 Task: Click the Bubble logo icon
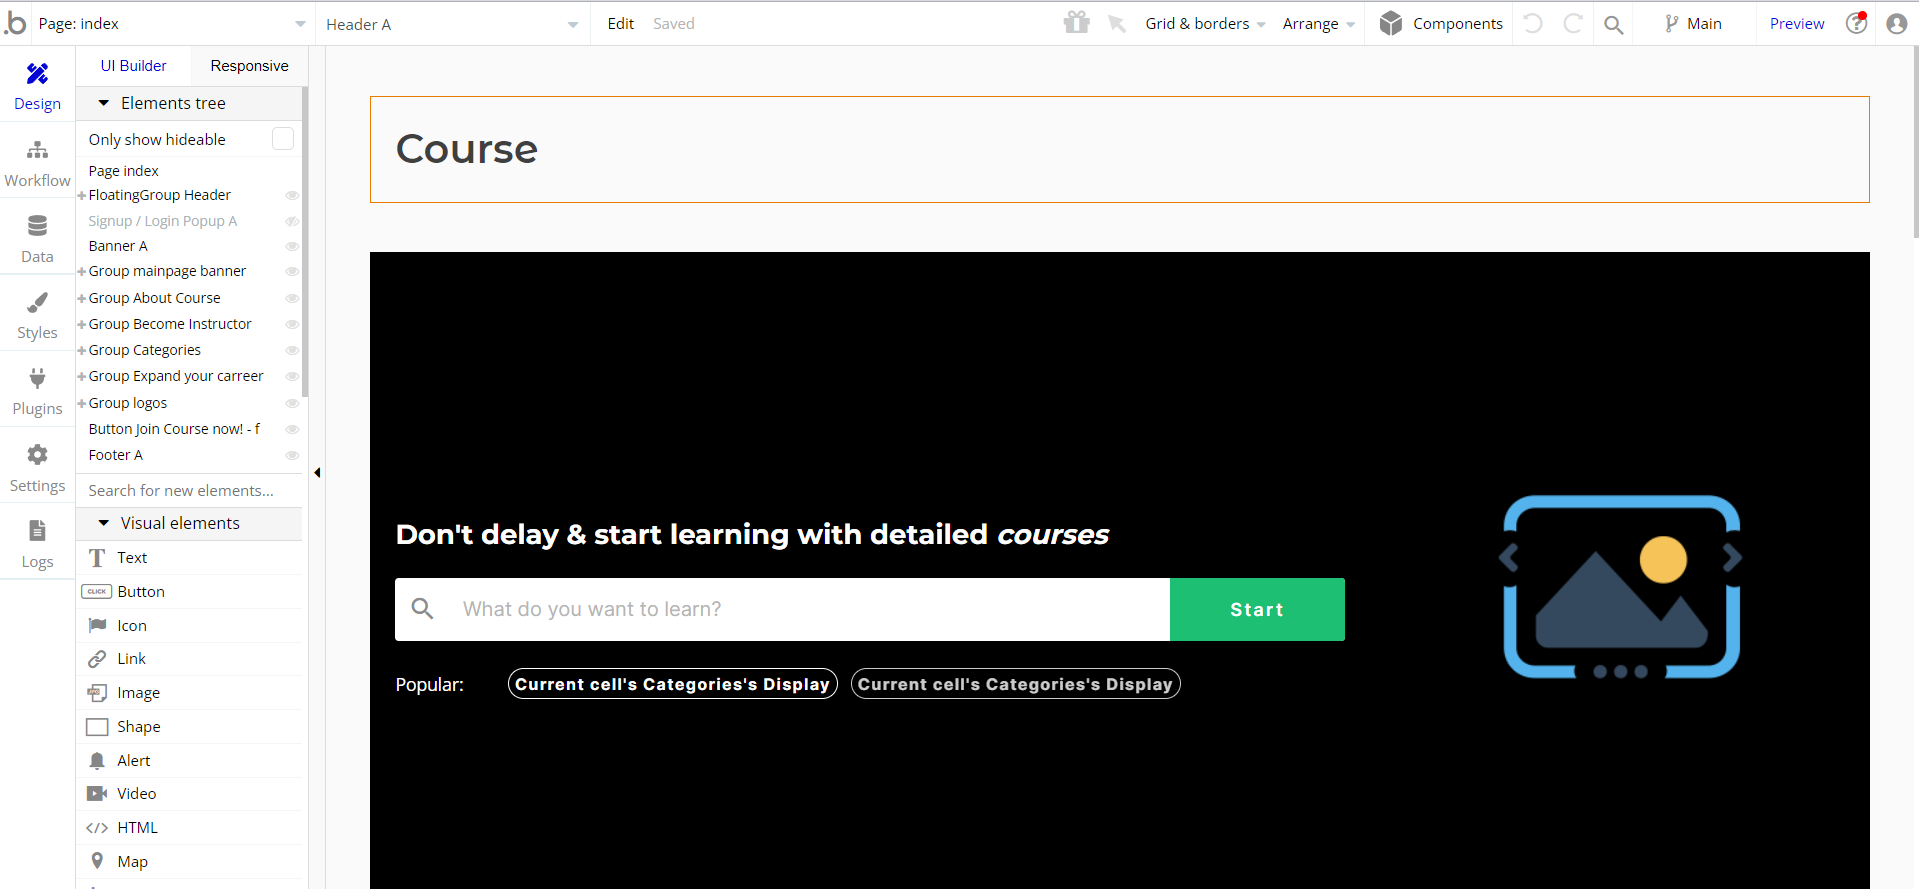coord(16,23)
